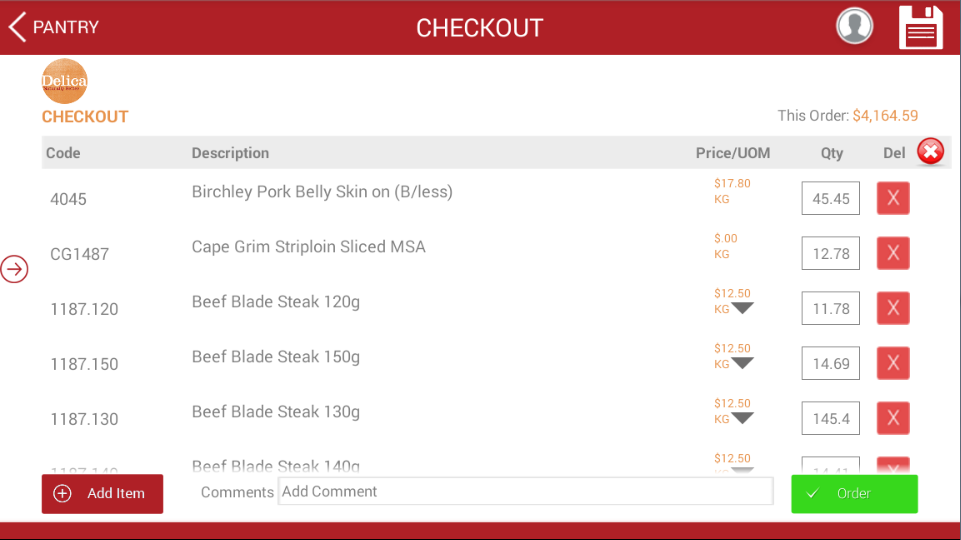The image size is (961, 540).
Task: Edit quantity field showing 45.45
Action: click(x=830, y=198)
